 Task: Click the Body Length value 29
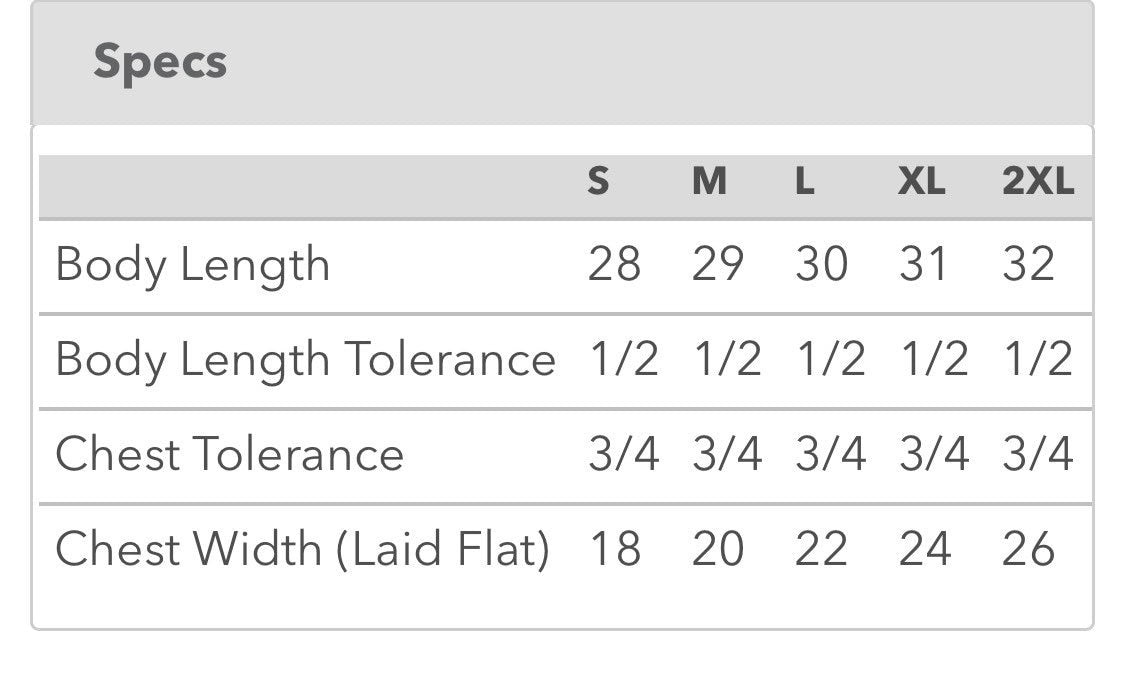[x=717, y=265]
